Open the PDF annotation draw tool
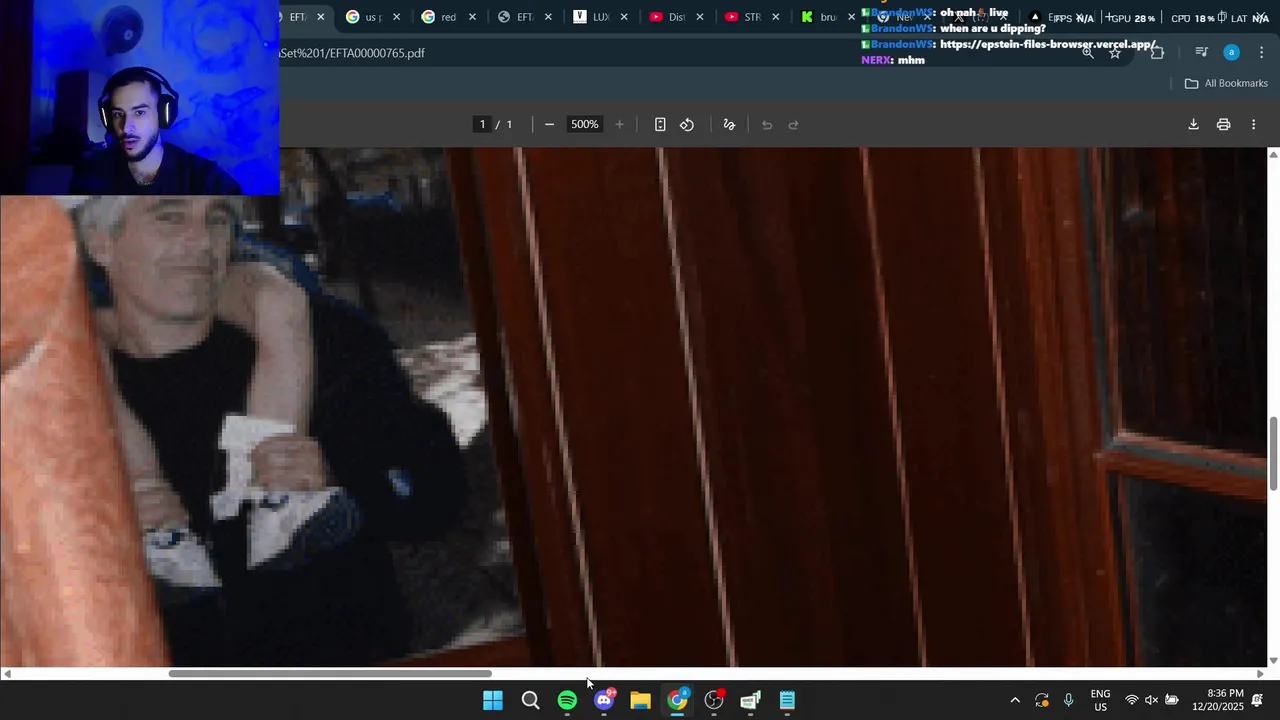Image resolution: width=1280 pixels, height=720 pixels. point(729,124)
